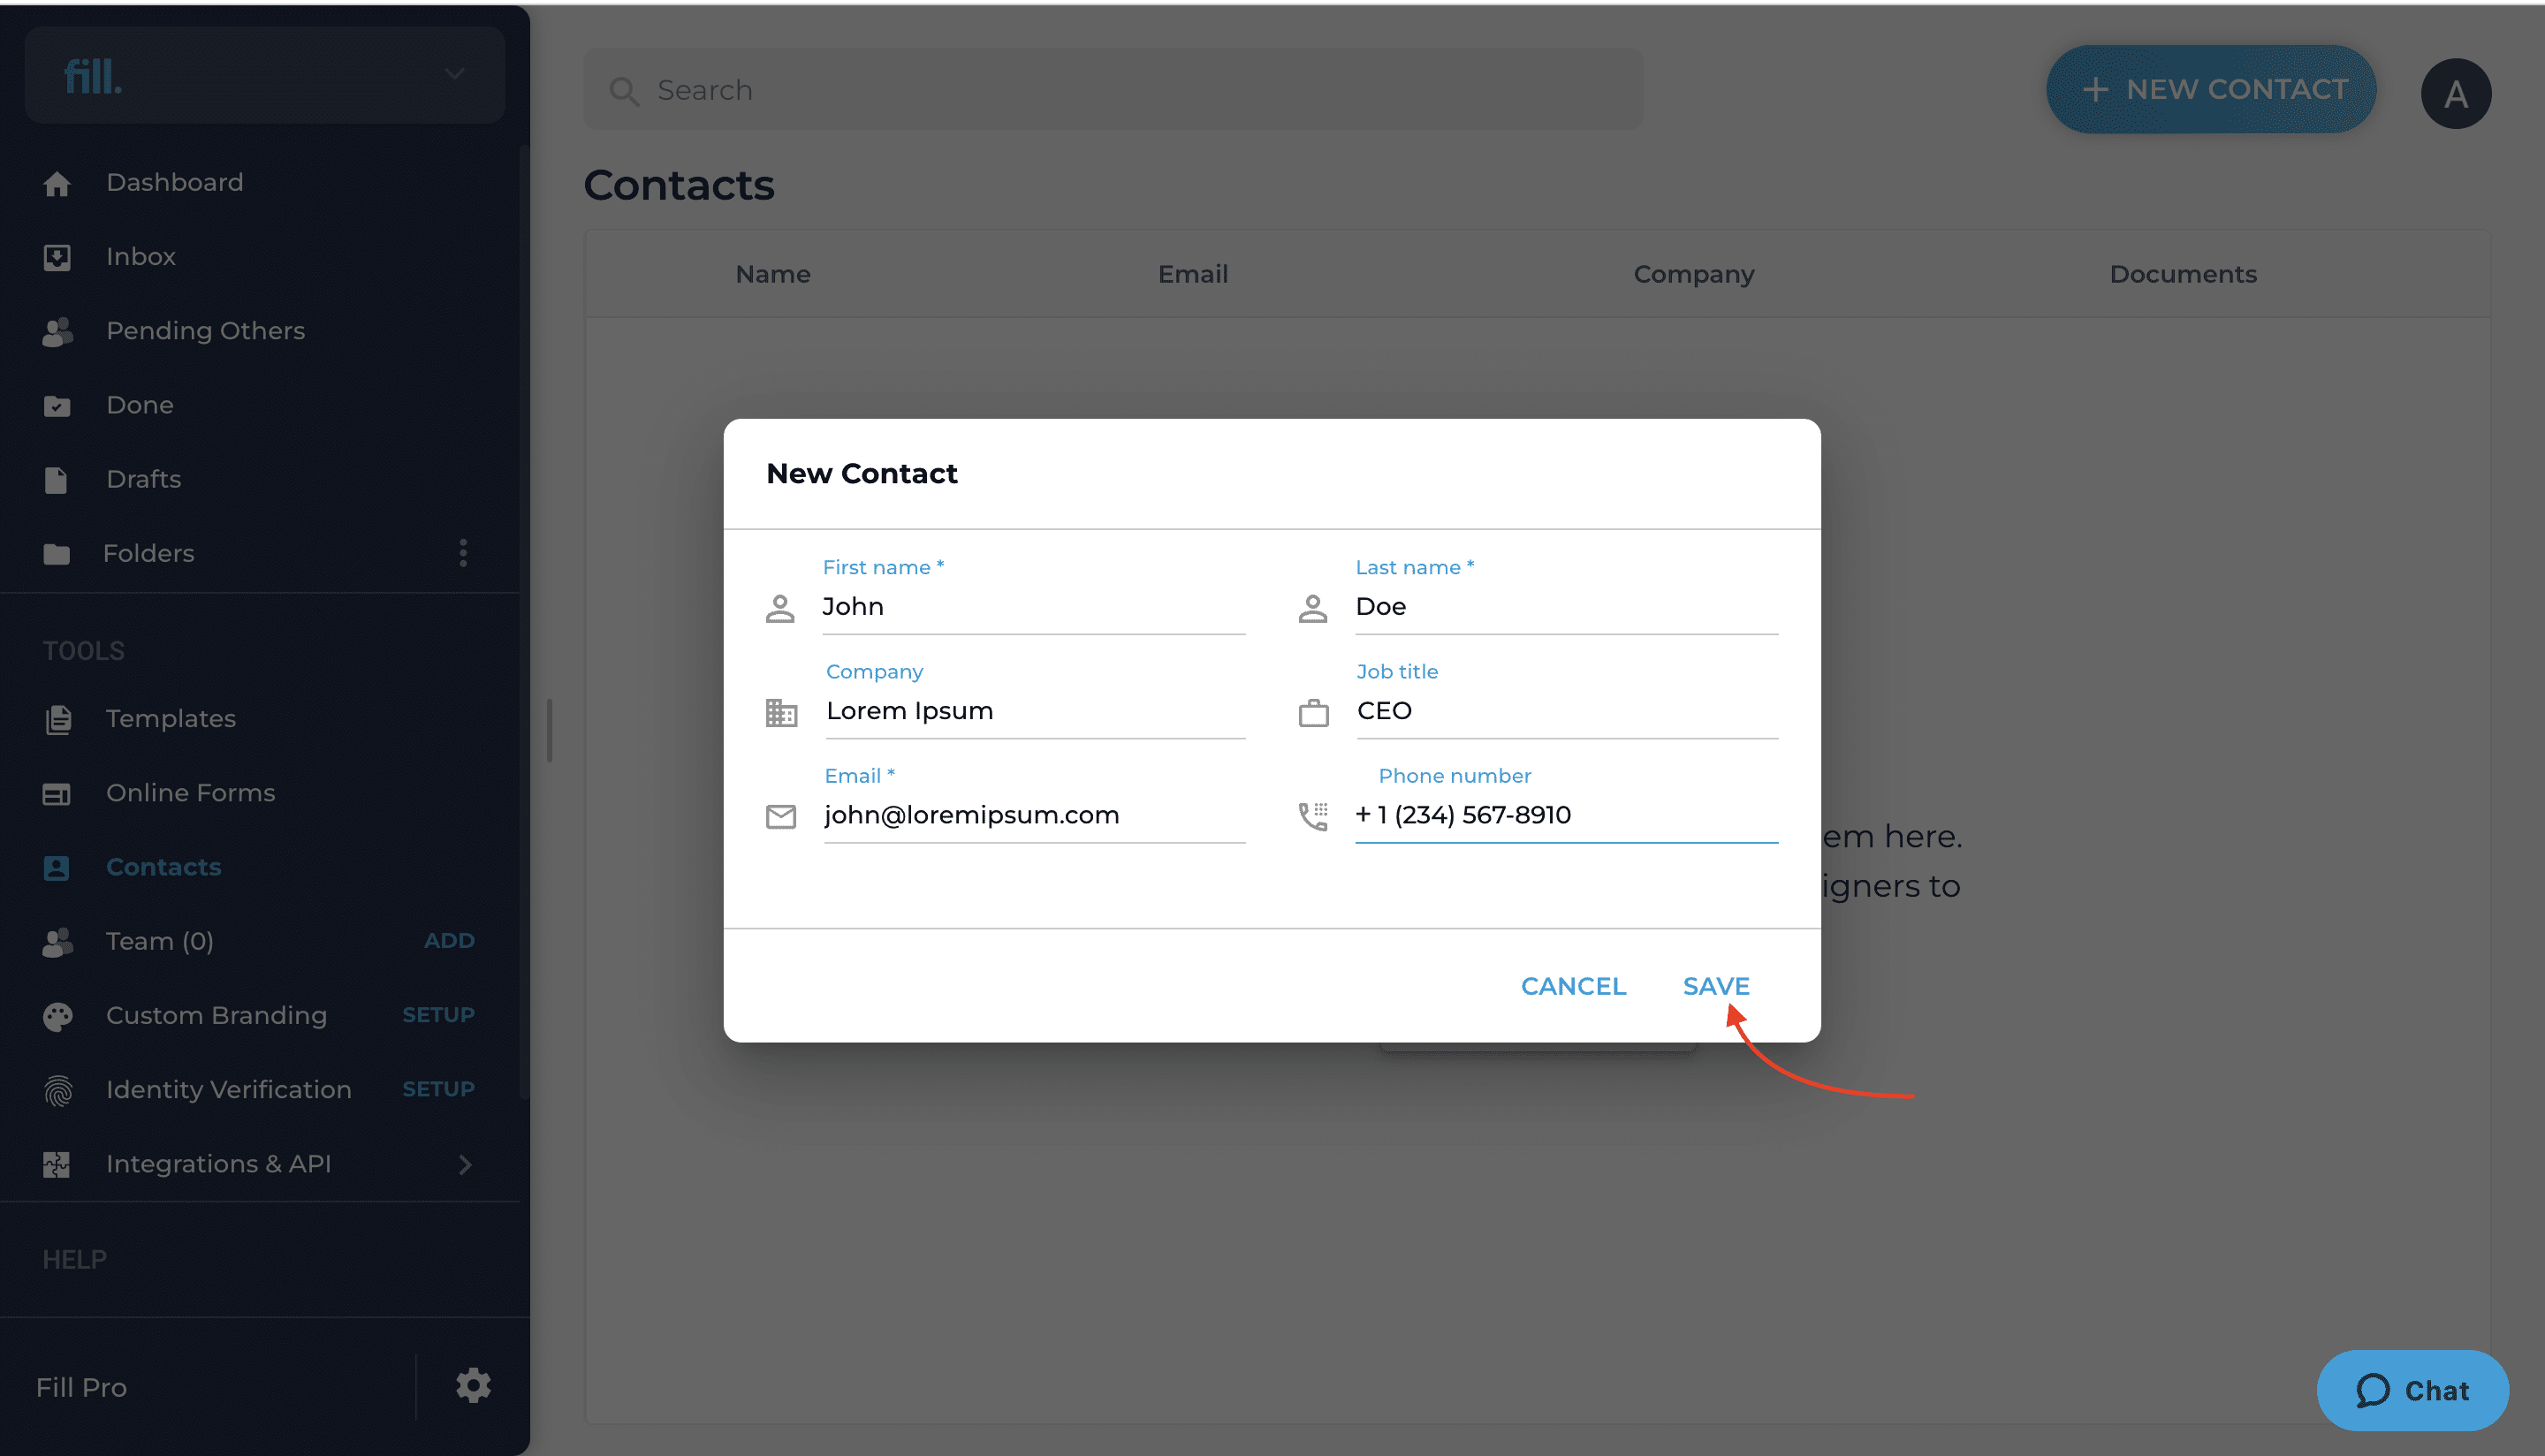The height and width of the screenshot is (1456, 2545).
Task: Click the person icon beside Last name
Action: 1313,608
